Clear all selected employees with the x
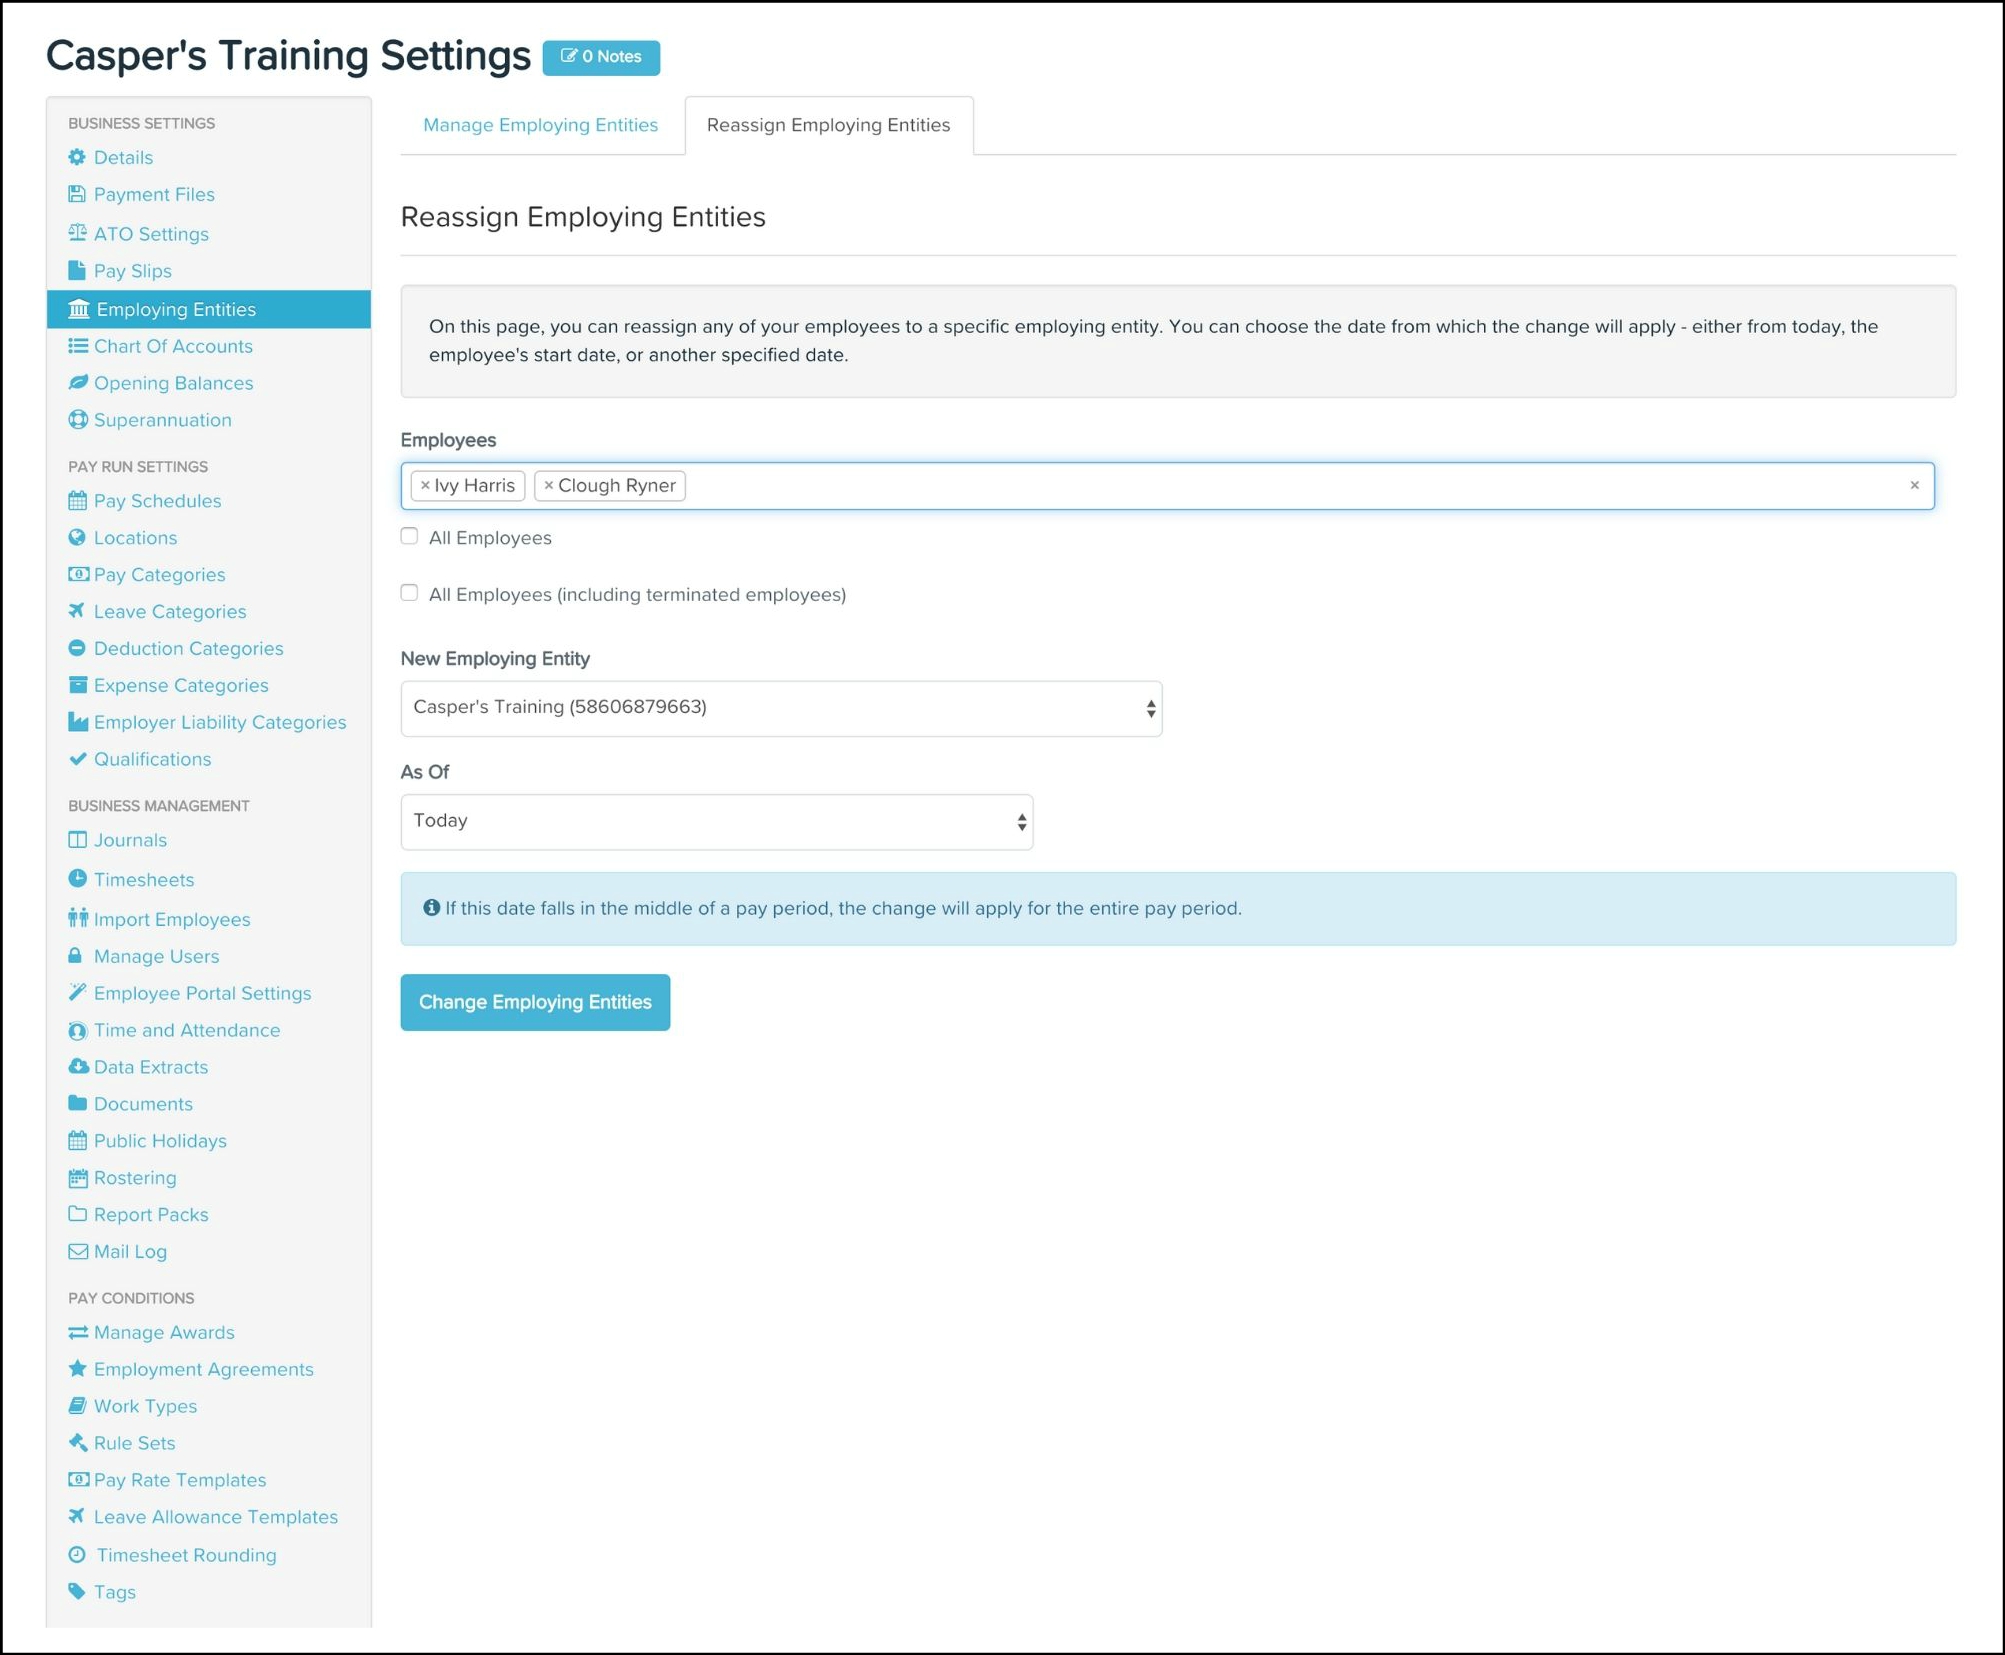The width and height of the screenshot is (2005, 1655). (1914, 486)
